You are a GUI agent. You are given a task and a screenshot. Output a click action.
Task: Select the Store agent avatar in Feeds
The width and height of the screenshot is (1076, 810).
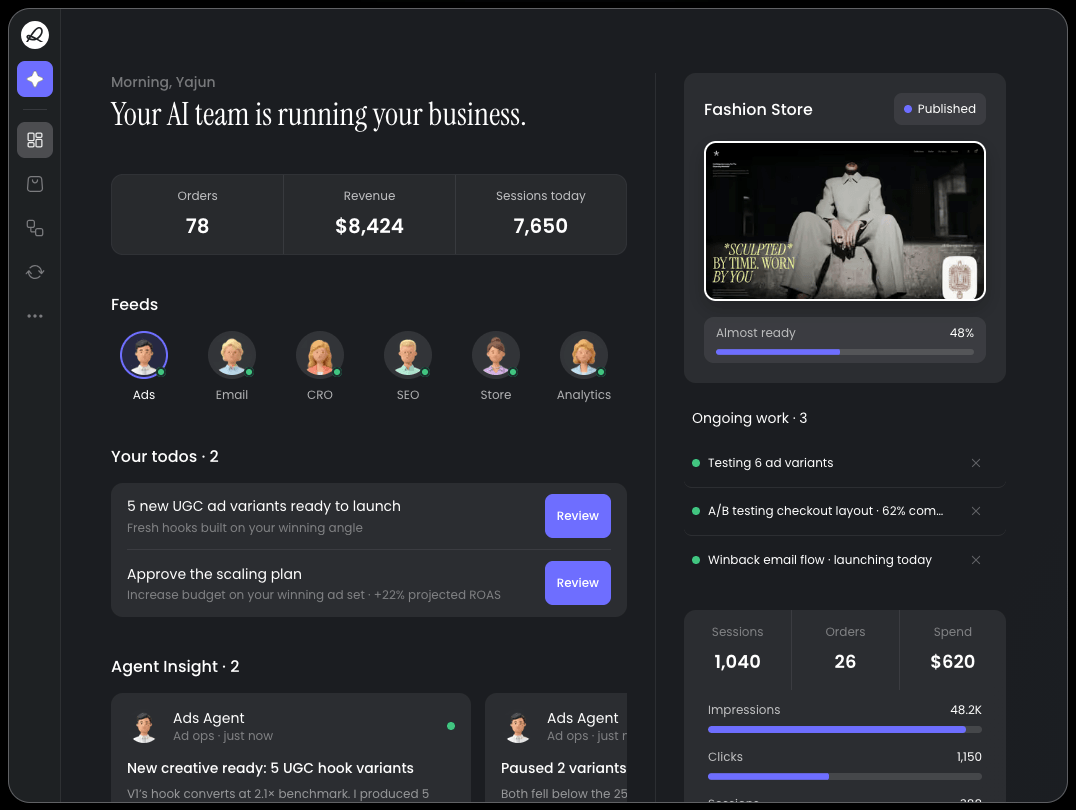pyautogui.click(x=495, y=355)
